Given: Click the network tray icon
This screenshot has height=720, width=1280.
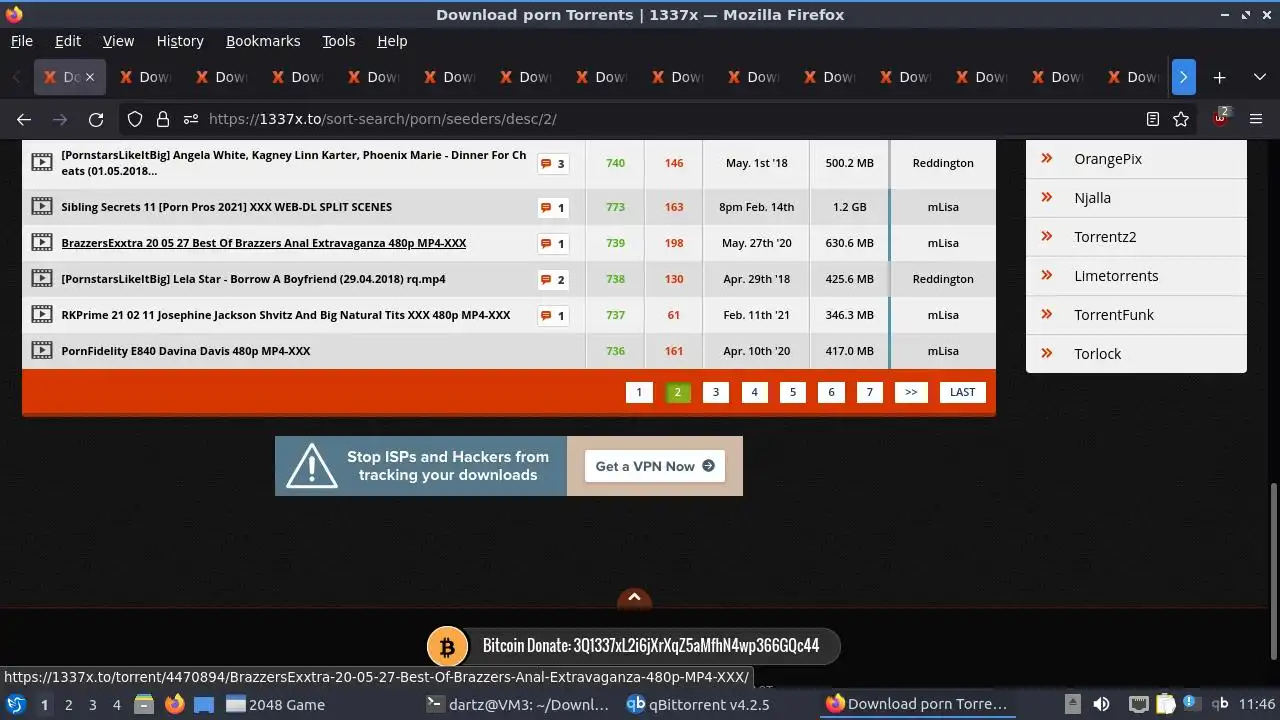Looking at the screenshot, I should [1138, 704].
